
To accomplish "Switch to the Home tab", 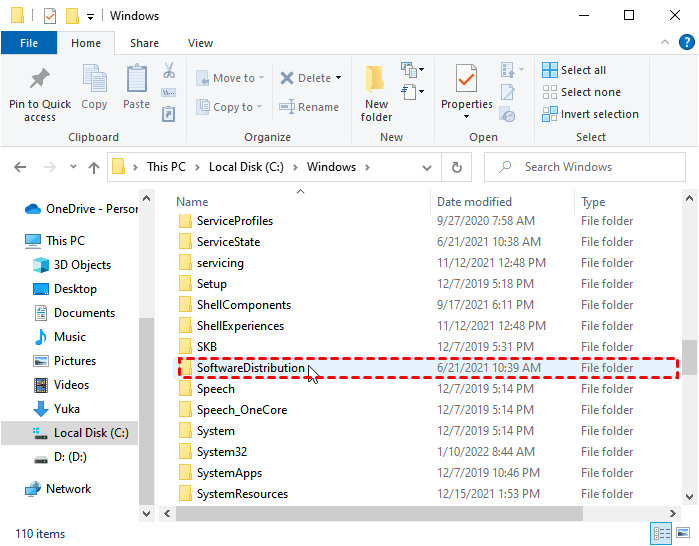I will pyautogui.click(x=86, y=43).
